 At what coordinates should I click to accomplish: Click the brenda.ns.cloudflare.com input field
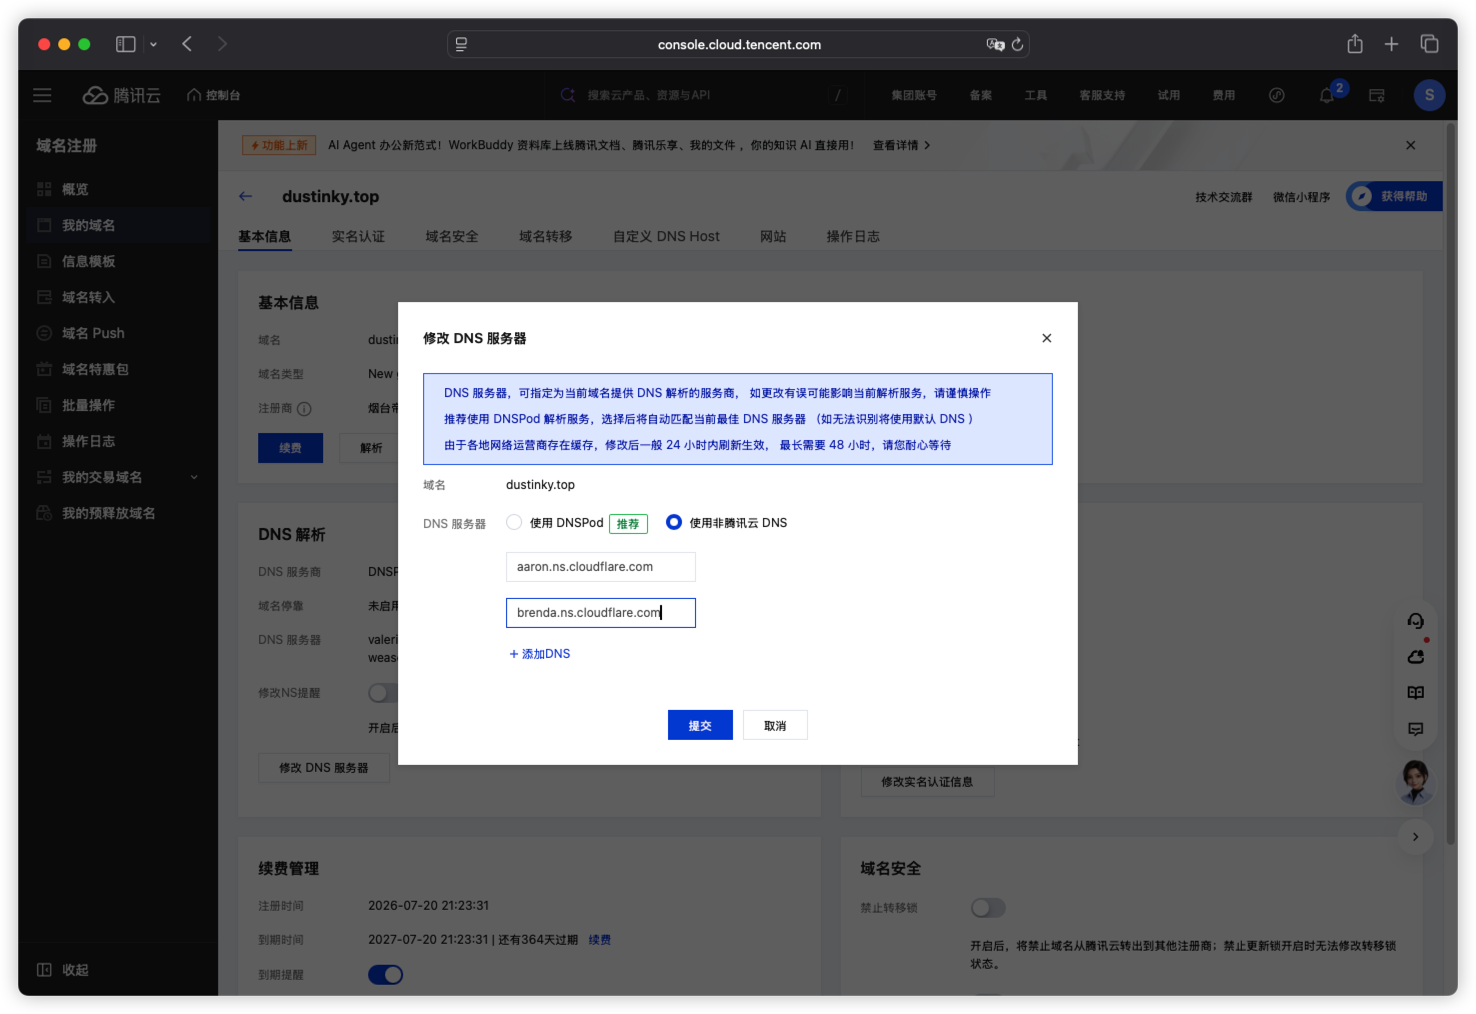(601, 613)
